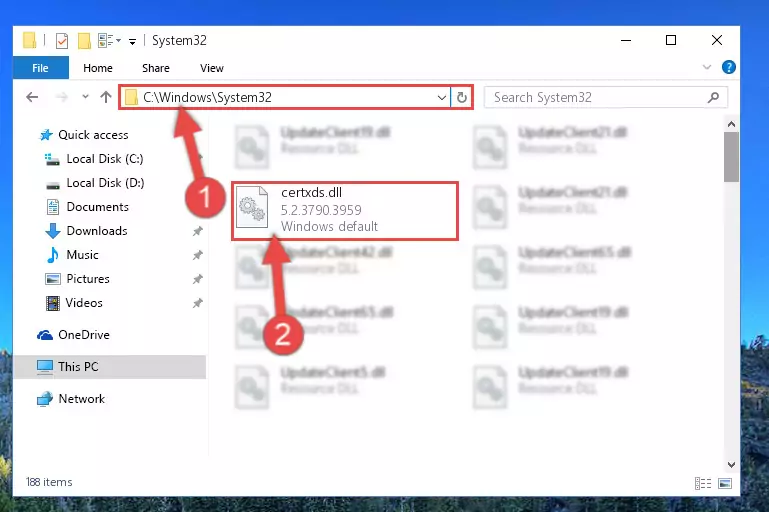The image size is (769, 512).
Task: Switch to Details view icon in status bar
Action: tap(703, 484)
